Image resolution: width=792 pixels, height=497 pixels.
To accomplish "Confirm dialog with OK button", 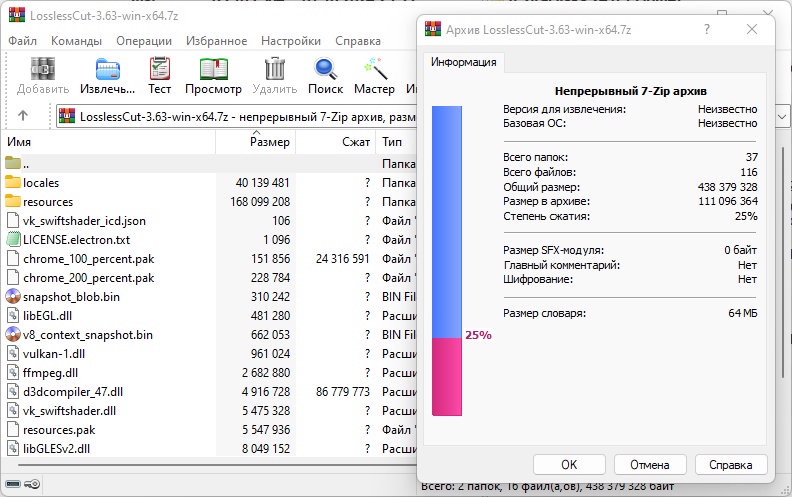I will (x=569, y=465).
